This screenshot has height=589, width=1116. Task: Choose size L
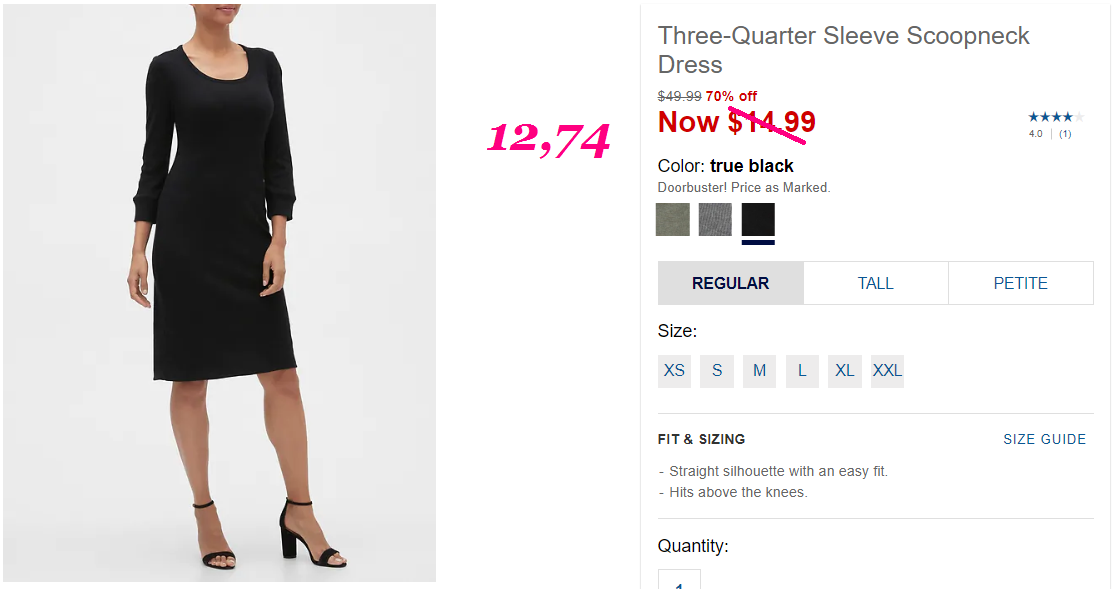pyautogui.click(x=802, y=371)
